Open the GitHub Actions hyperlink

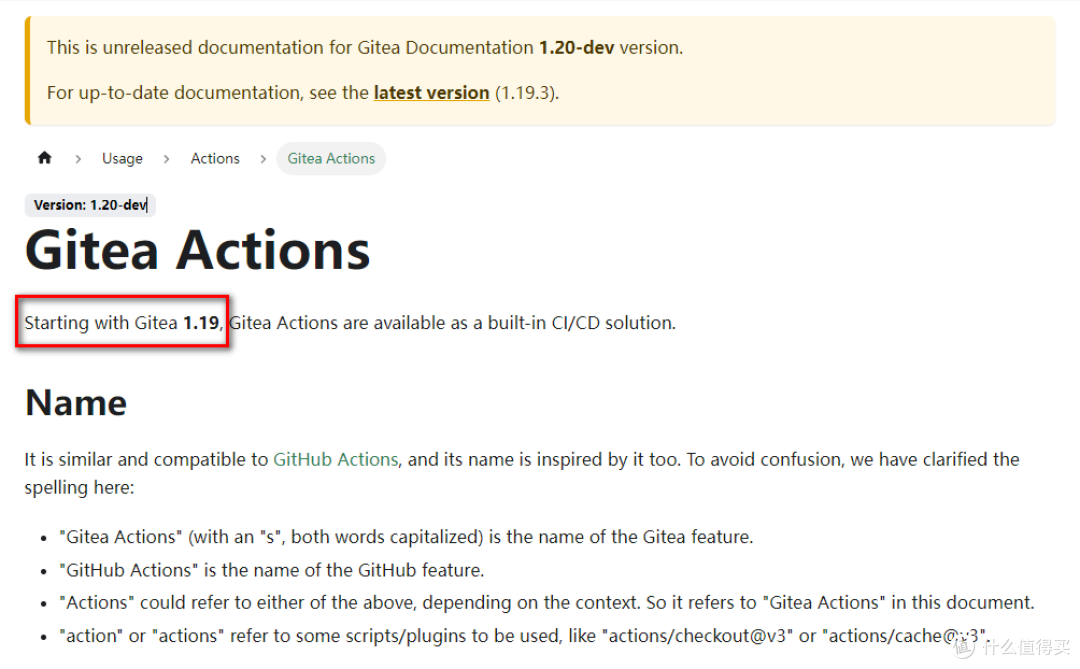click(x=335, y=459)
